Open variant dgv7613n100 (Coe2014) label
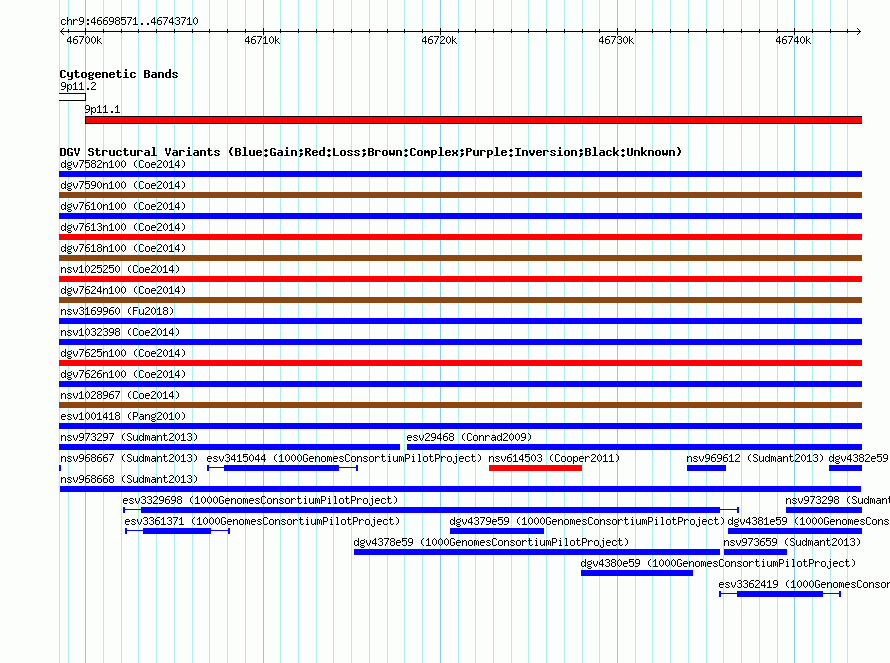 123,227
